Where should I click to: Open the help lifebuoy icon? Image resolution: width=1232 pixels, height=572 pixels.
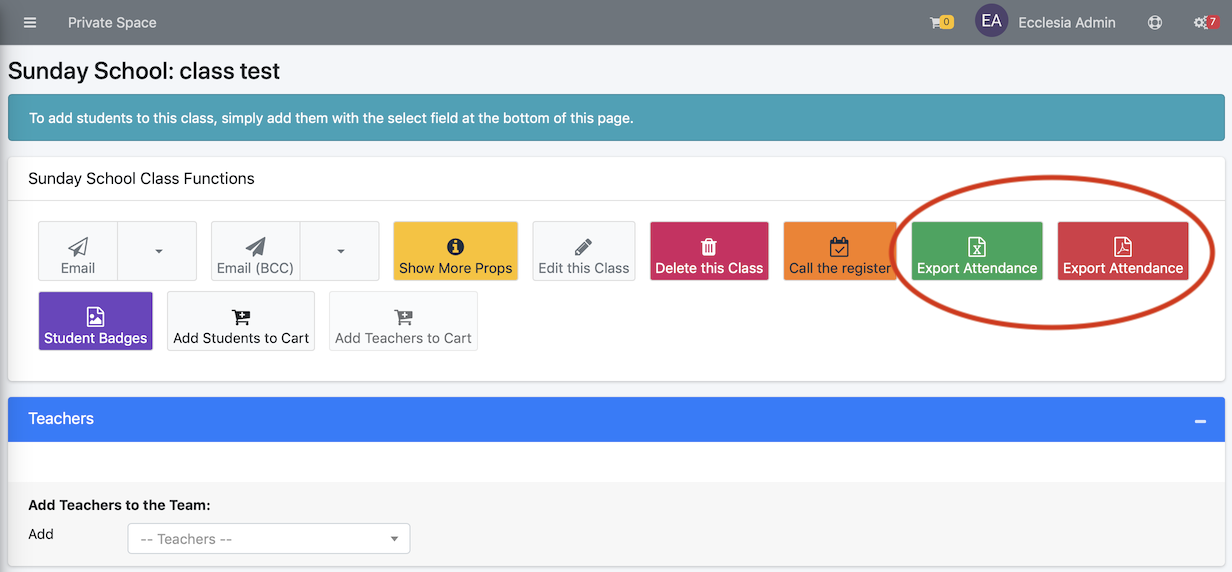tap(1155, 22)
